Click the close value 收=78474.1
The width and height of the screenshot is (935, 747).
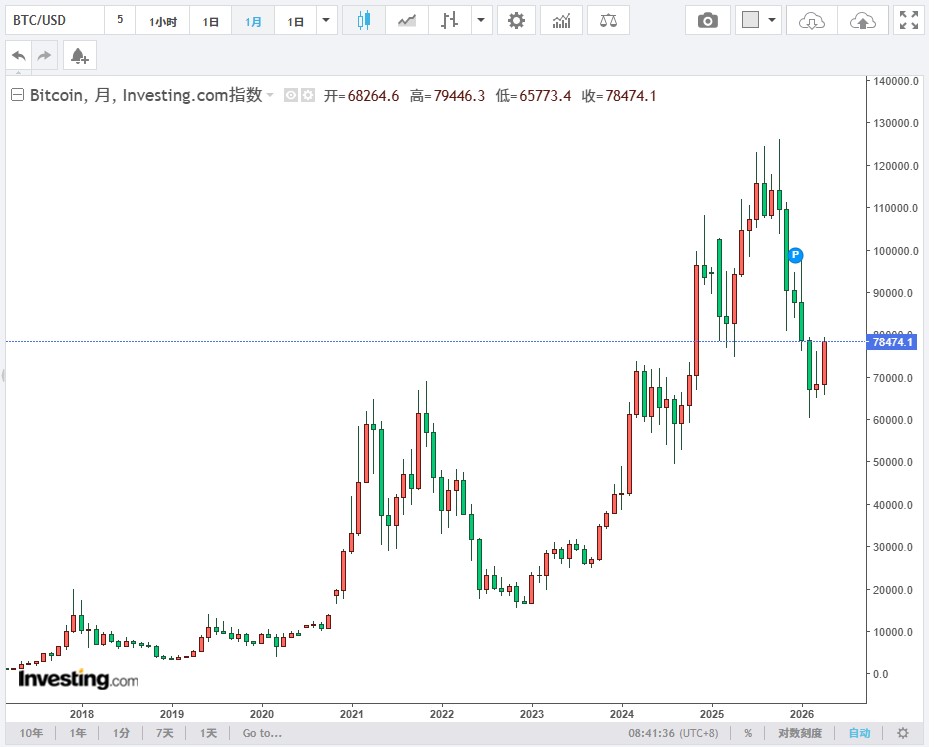click(x=619, y=96)
